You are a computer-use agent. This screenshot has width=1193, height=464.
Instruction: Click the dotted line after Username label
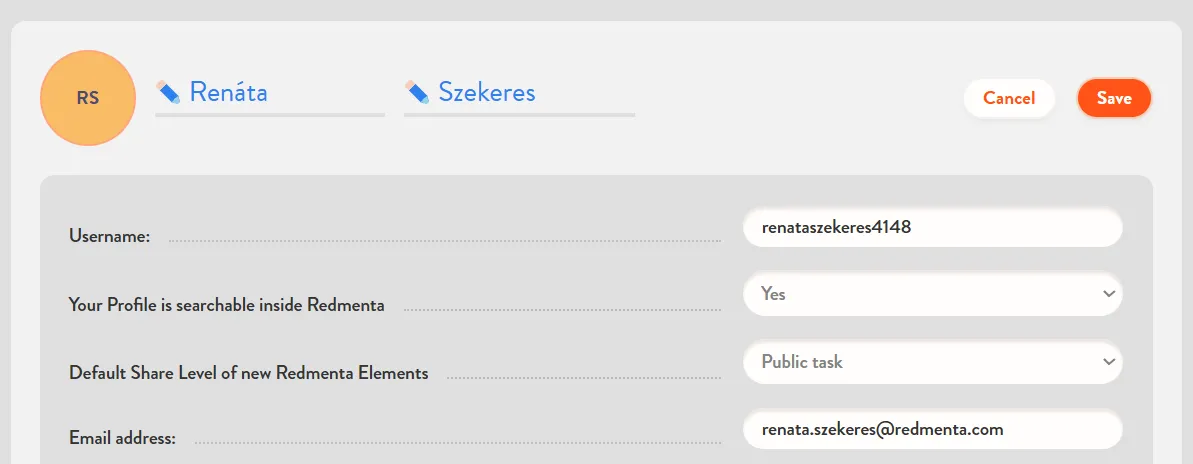coord(444,241)
